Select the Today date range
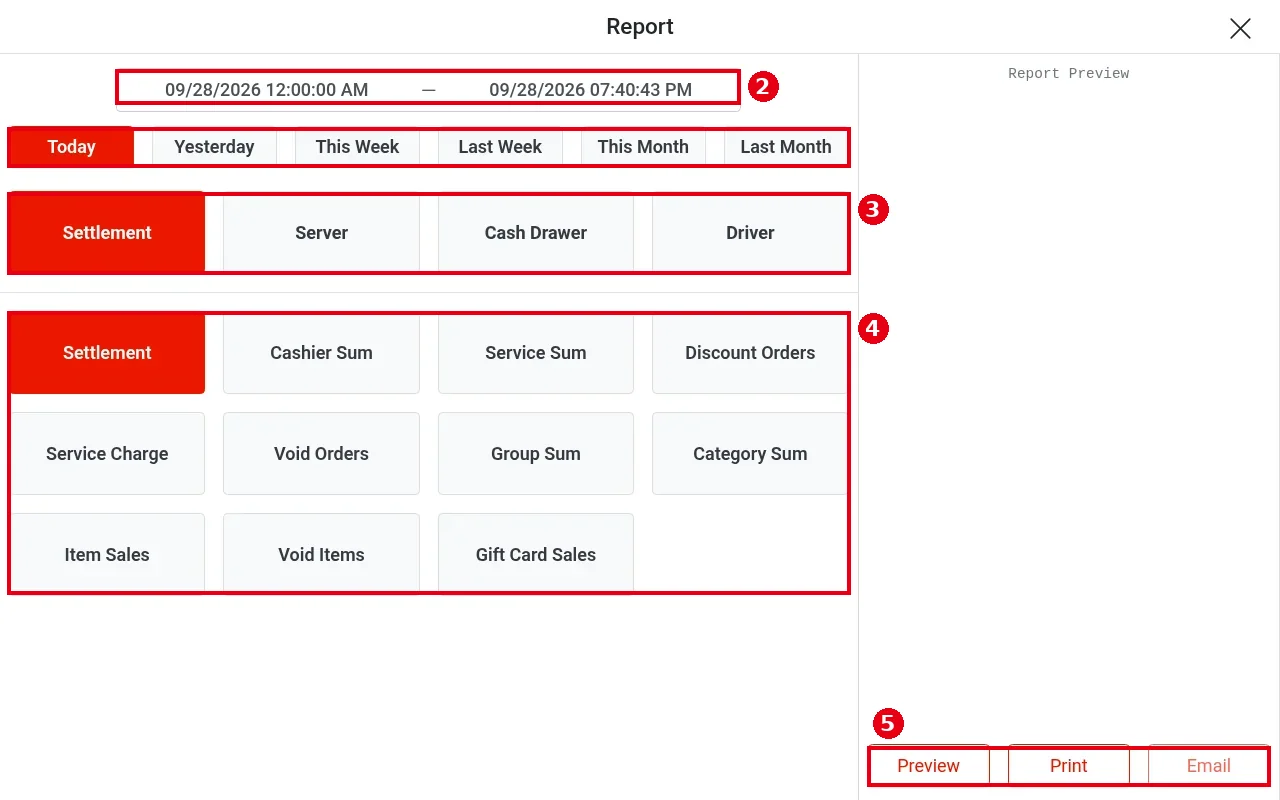 click(71, 147)
